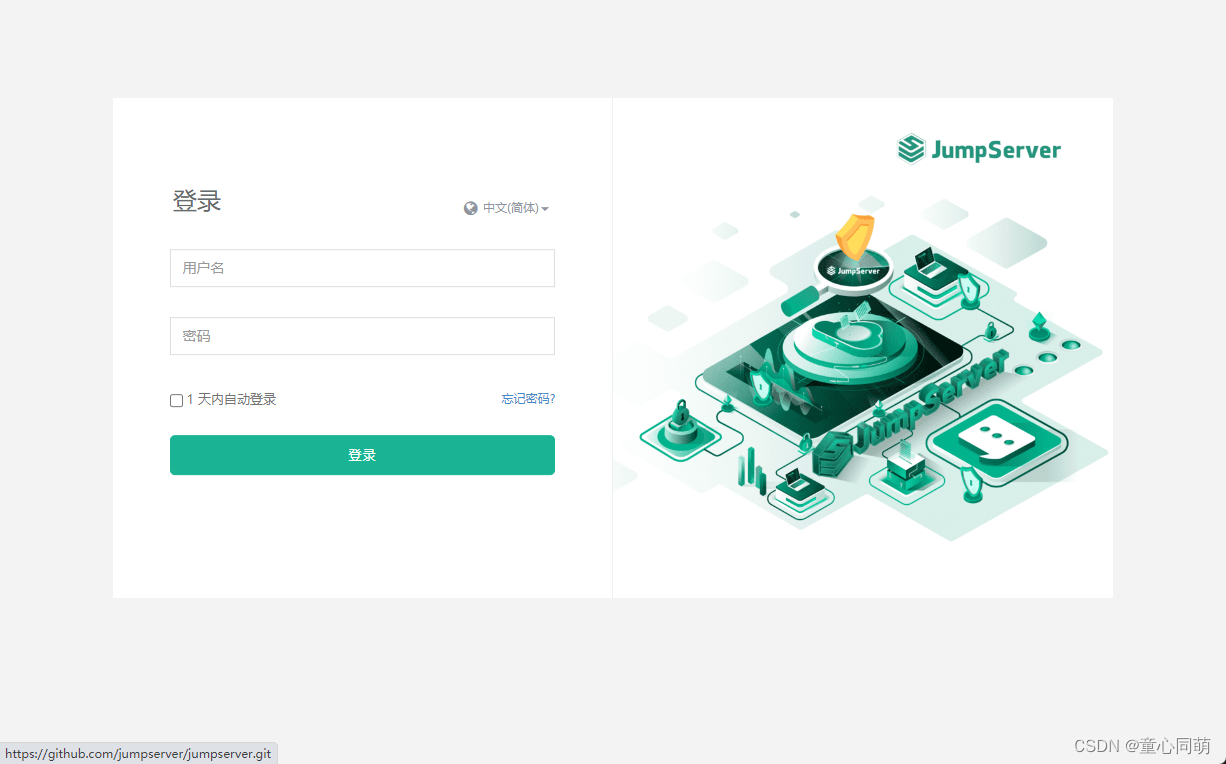
Task: Click the green 登录 submit button
Action: point(362,455)
